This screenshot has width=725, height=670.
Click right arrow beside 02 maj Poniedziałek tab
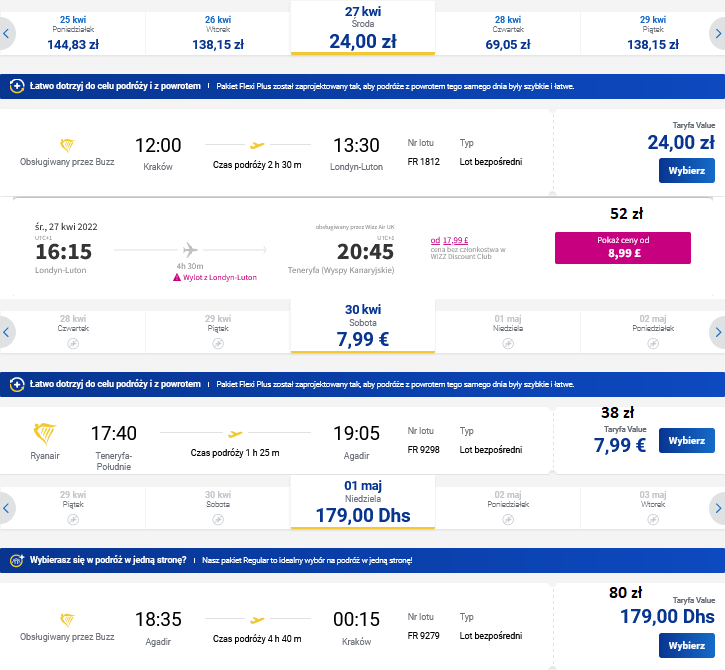click(x=718, y=332)
